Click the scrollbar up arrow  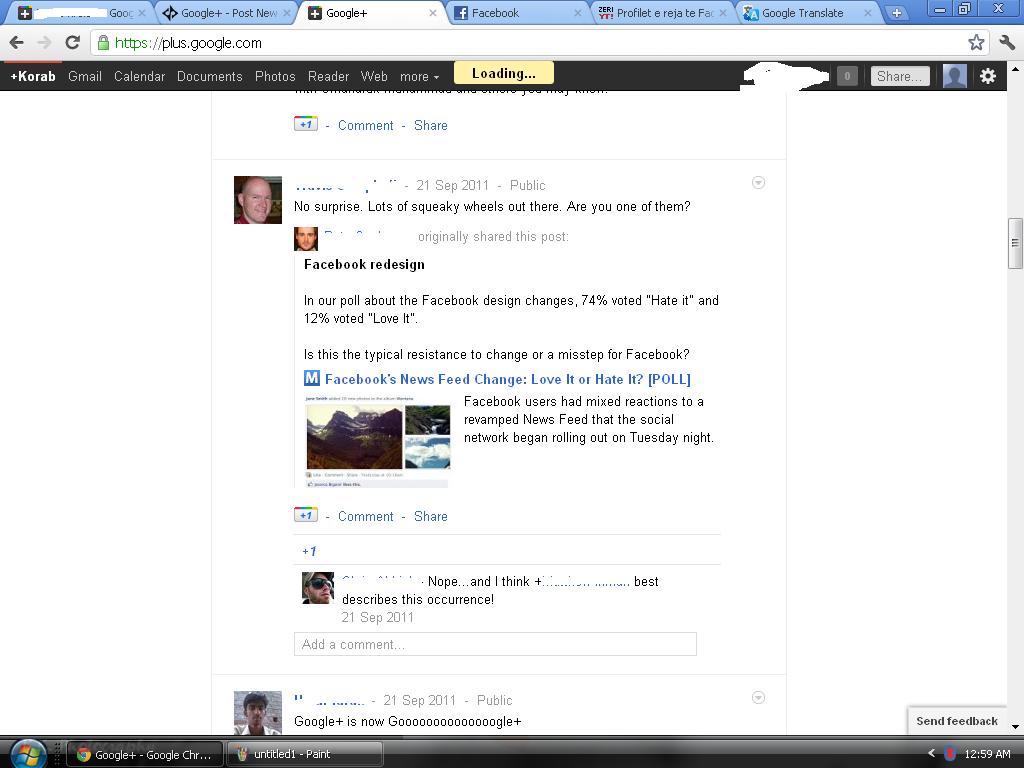pos(1015,68)
